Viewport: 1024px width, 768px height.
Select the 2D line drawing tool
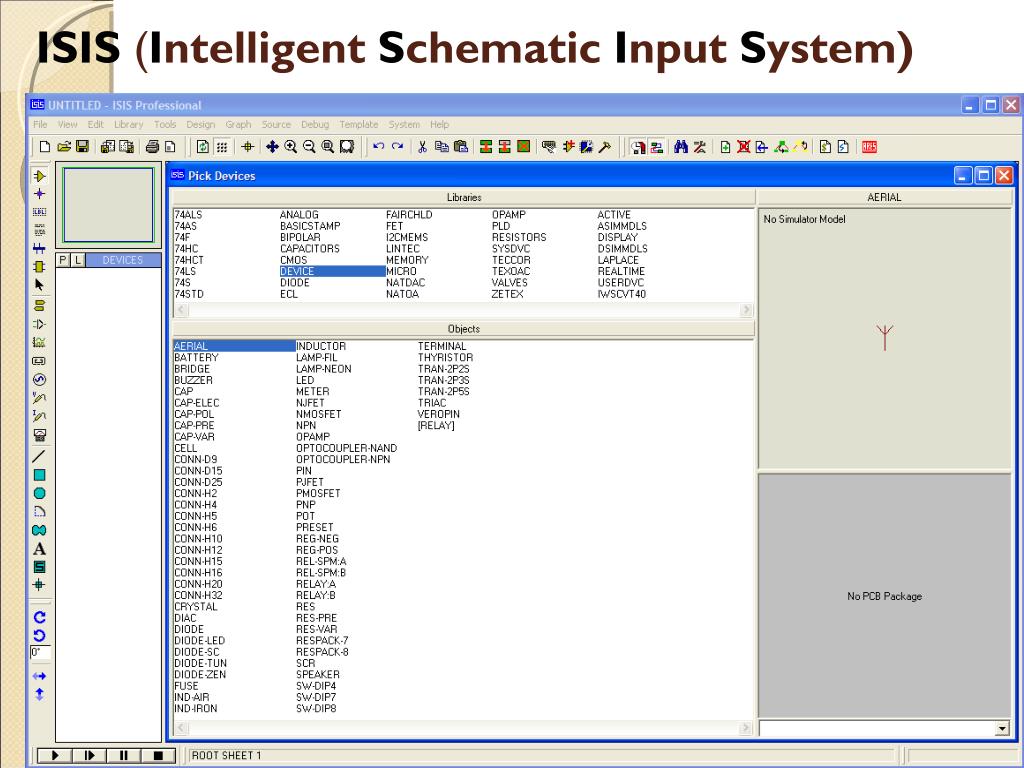coord(39,456)
